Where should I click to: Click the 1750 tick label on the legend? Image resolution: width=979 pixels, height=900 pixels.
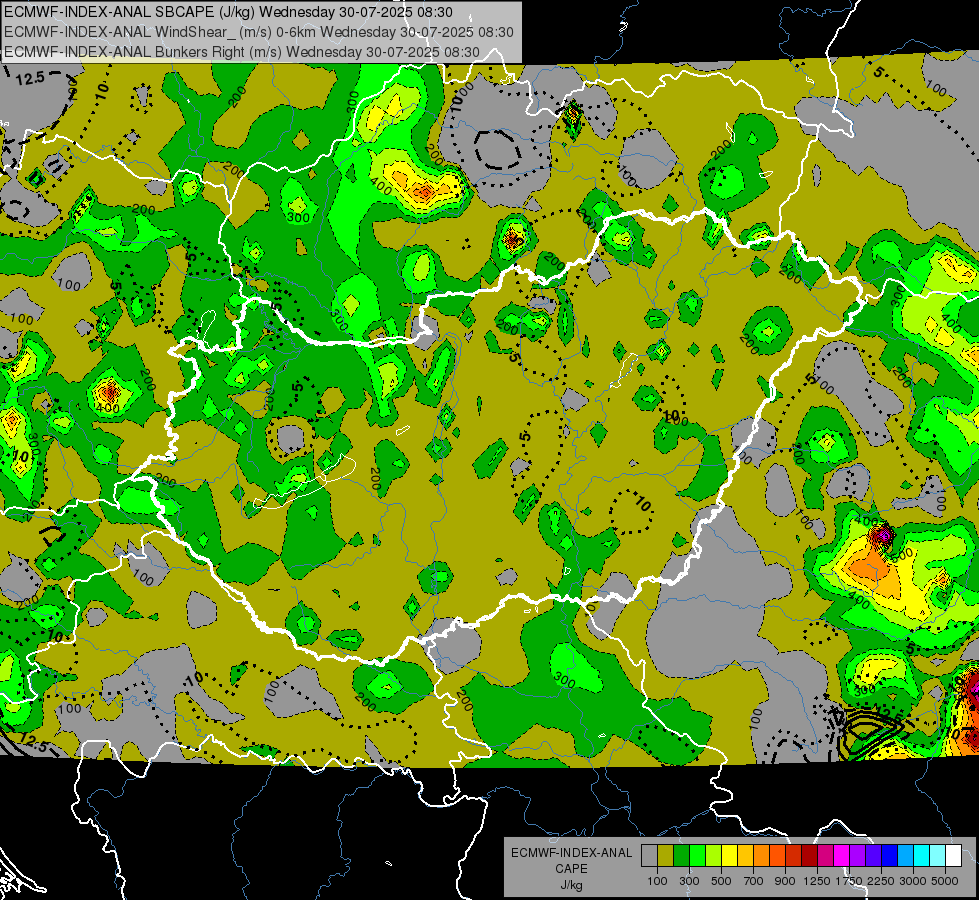click(x=849, y=881)
